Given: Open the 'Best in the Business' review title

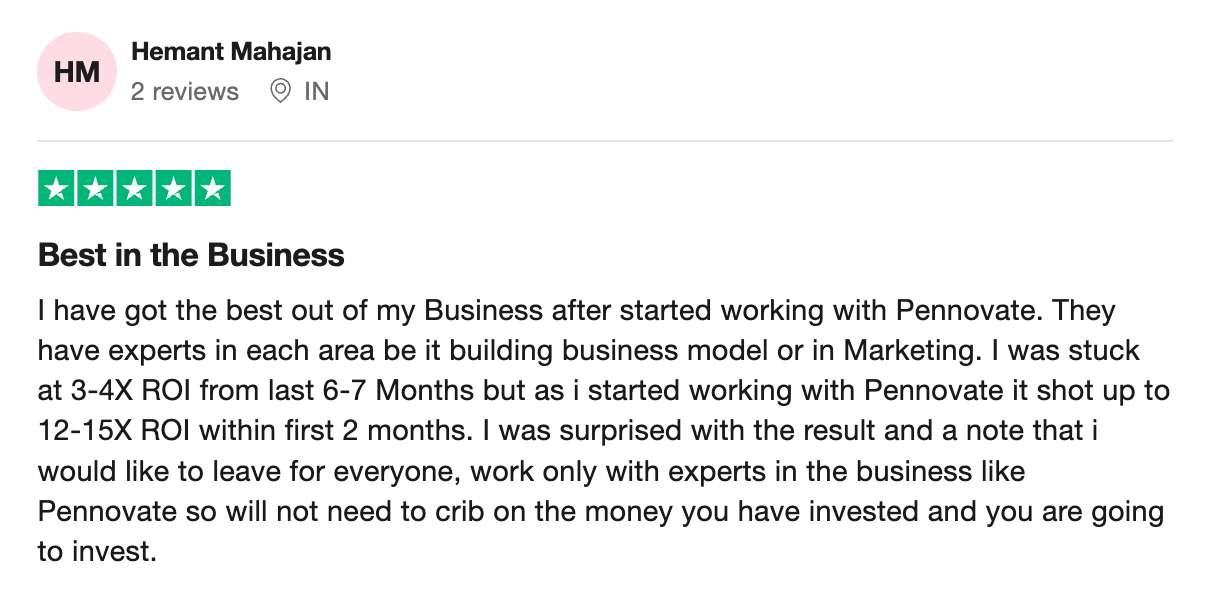Looking at the screenshot, I should [191, 255].
